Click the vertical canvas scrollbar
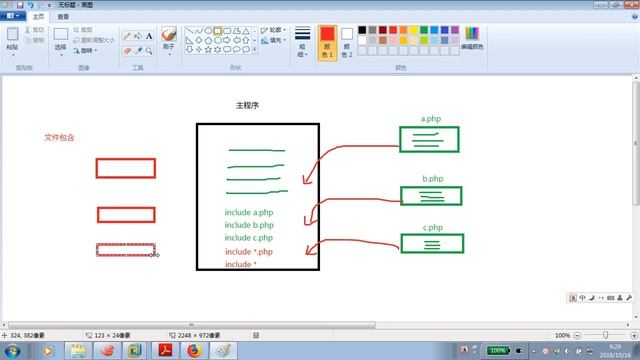This screenshot has height=360, width=640. click(x=636, y=144)
